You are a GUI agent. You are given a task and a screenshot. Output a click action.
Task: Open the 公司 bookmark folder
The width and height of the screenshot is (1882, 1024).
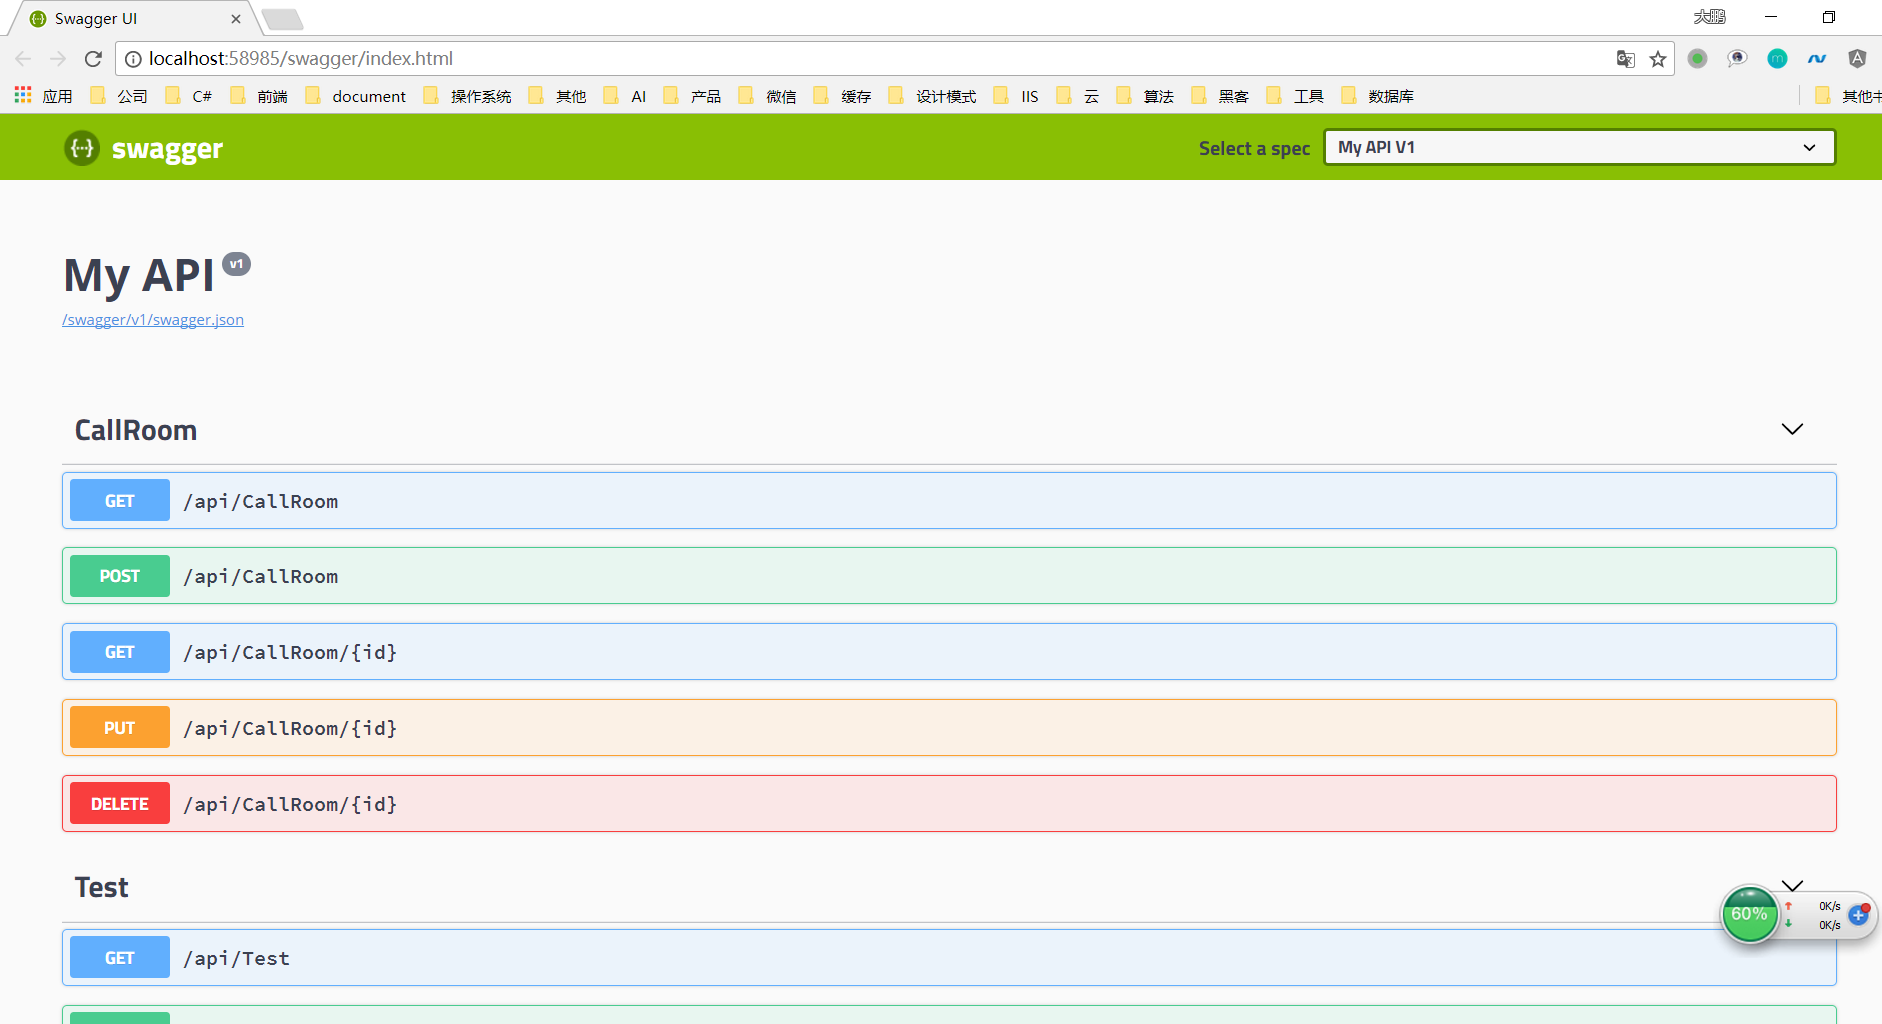point(119,96)
